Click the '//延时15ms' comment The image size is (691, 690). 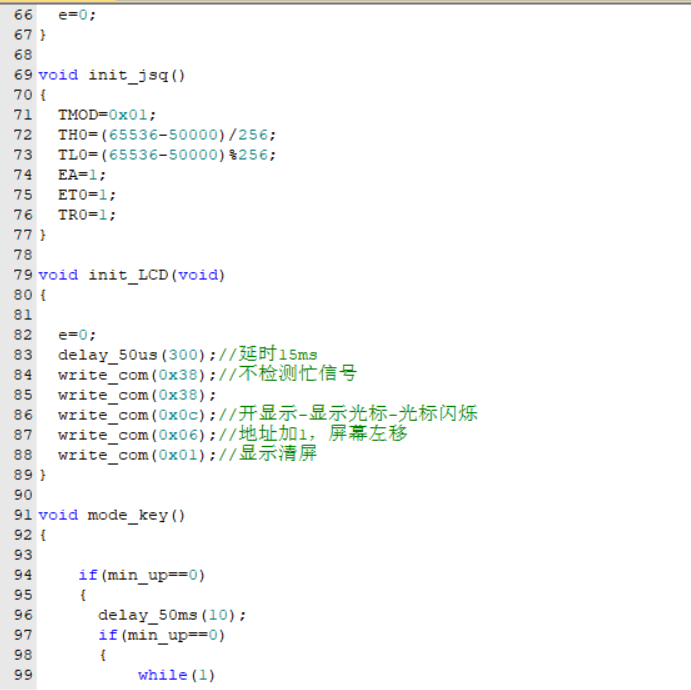[268, 354]
